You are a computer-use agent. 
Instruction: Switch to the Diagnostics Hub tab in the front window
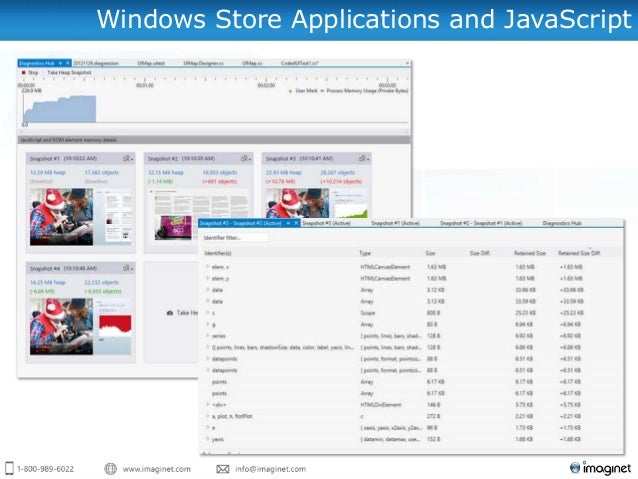click(x=562, y=223)
